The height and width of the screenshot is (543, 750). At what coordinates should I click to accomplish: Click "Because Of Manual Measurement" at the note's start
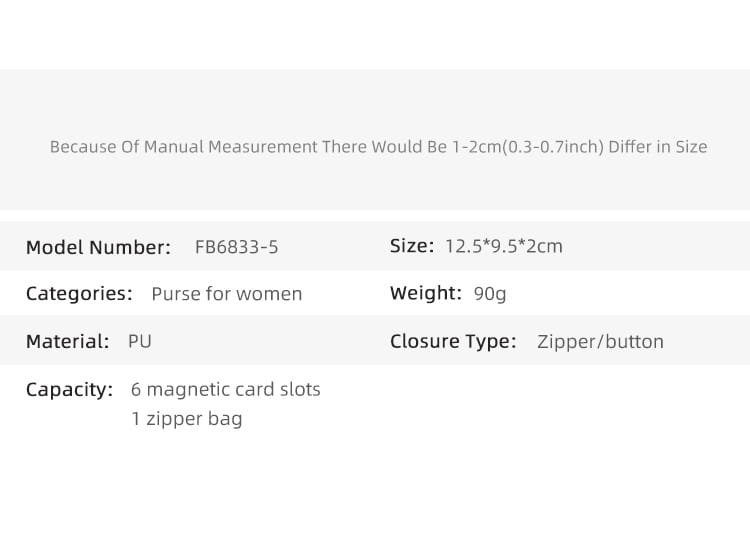click(x=183, y=147)
